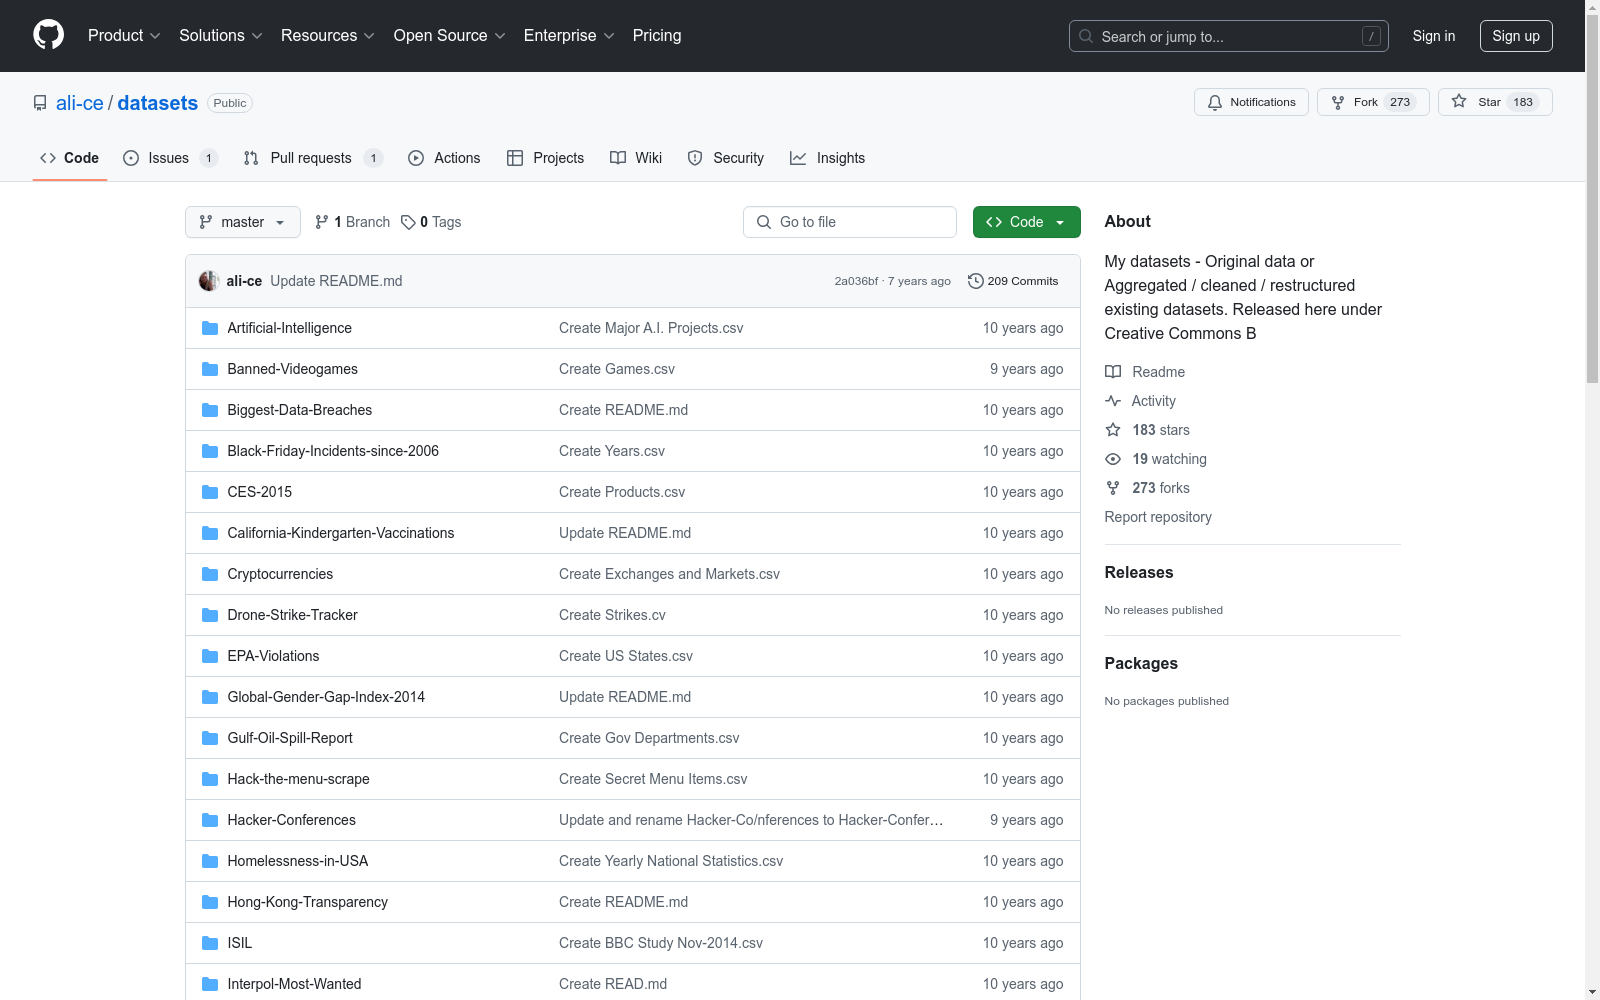Click the Report repository link

click(1158, 517)
